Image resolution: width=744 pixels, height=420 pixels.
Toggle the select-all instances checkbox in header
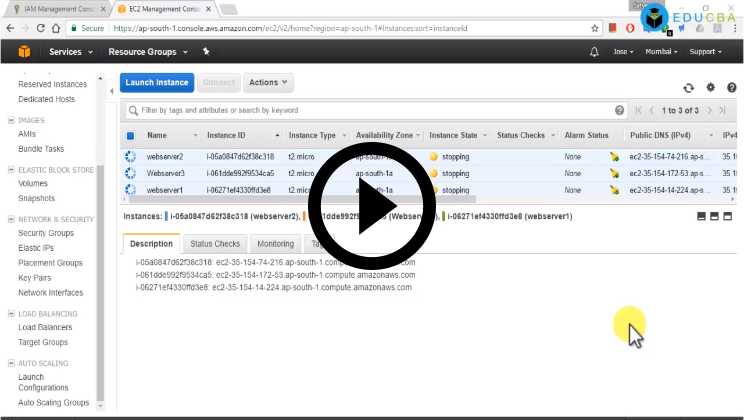coord(130,136)
